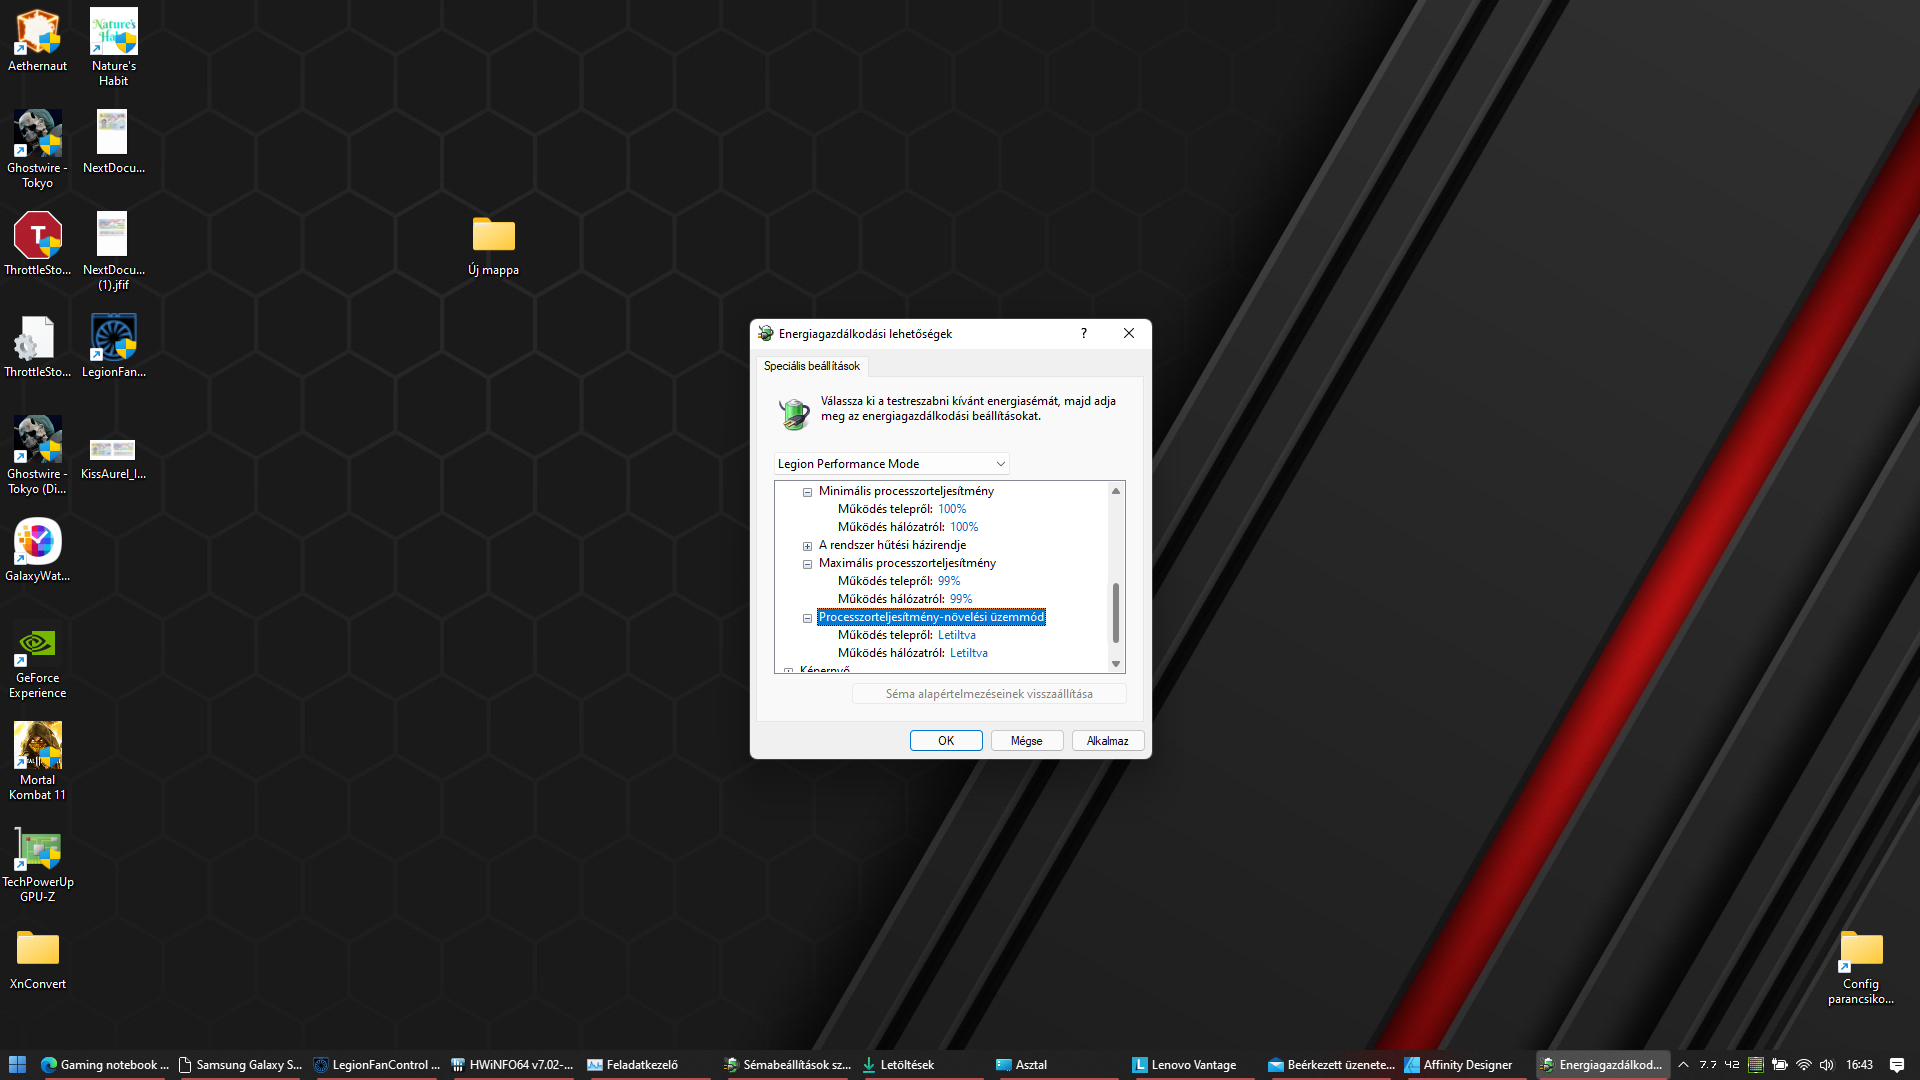The width and height of the screenshot is (1920, 1080).
Task: Switch to Gaming notebook browser taskbar item
Action: click(105, 1064)
